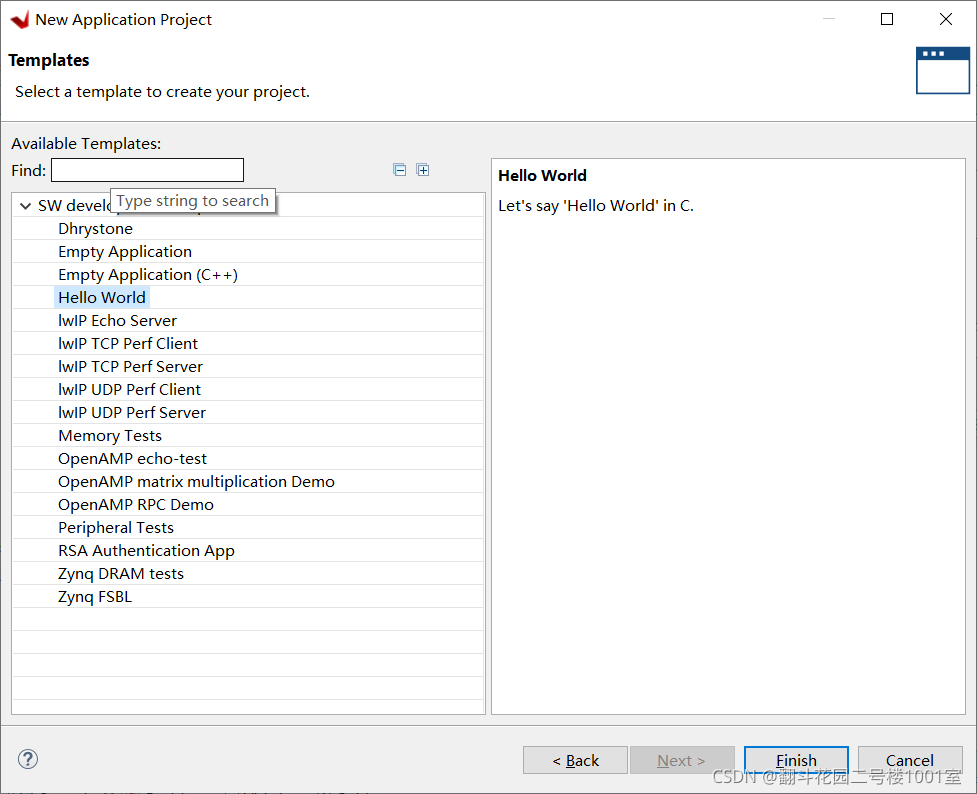Click the disabled Next button
Screen dimensions: 977x794
click(x=682, y=760)
